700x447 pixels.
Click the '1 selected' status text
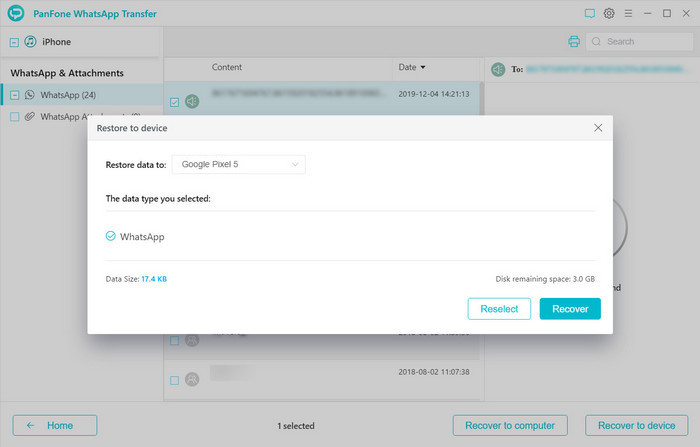296,426
